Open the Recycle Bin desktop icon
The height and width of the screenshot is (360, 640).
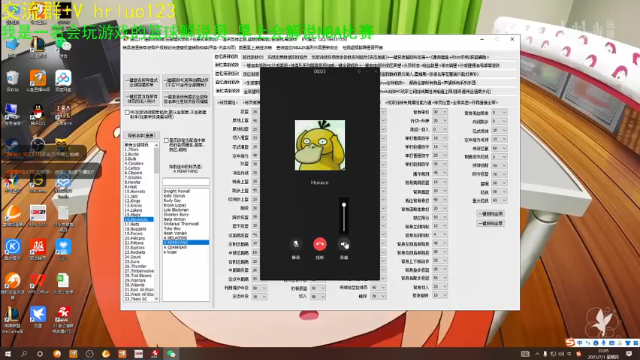click(x=12, y=81)
